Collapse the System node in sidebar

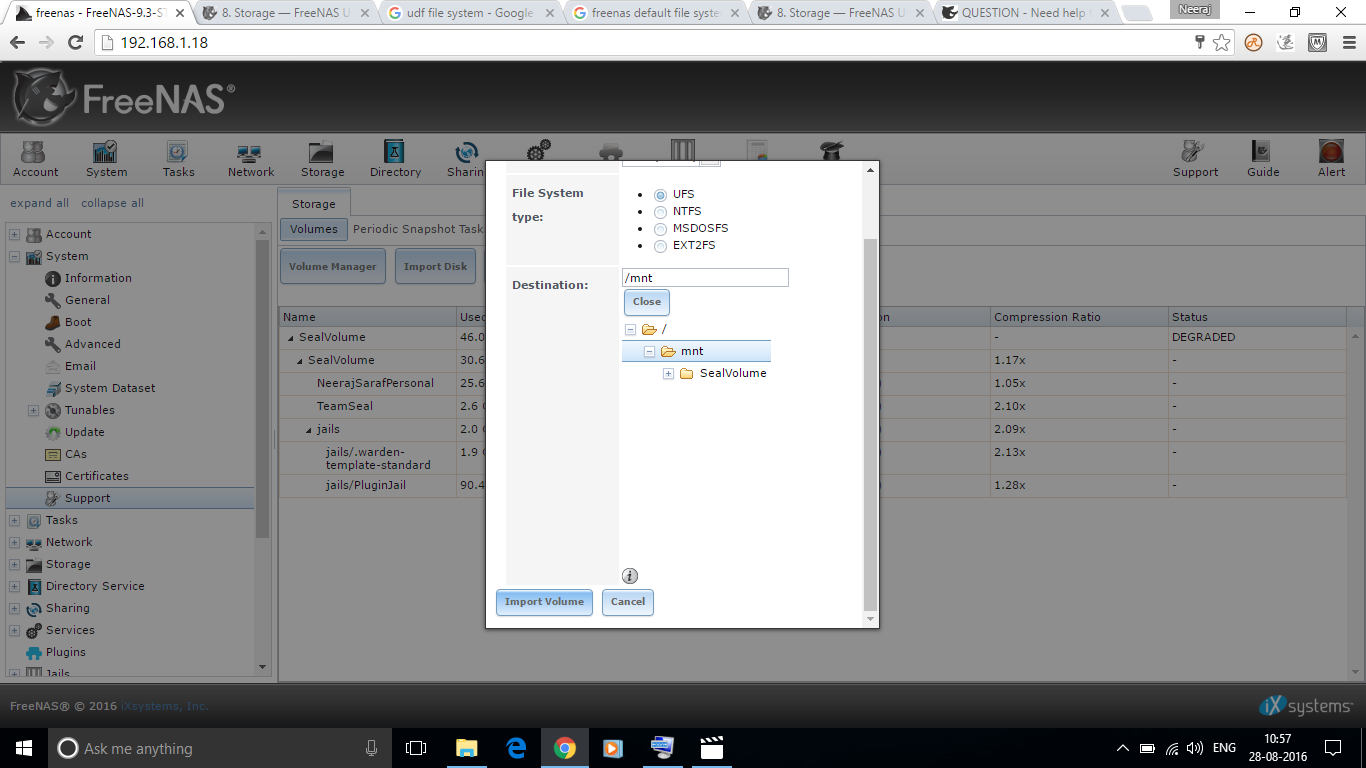[14, 256]
